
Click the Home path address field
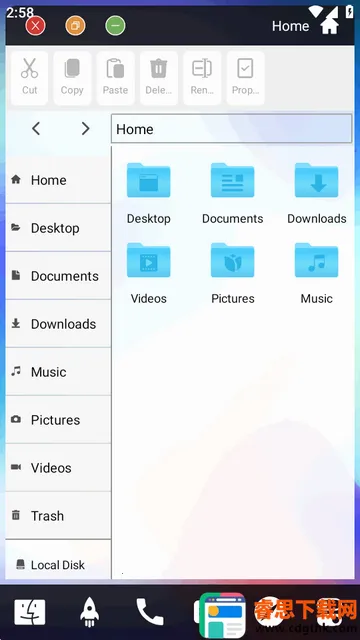231,129
